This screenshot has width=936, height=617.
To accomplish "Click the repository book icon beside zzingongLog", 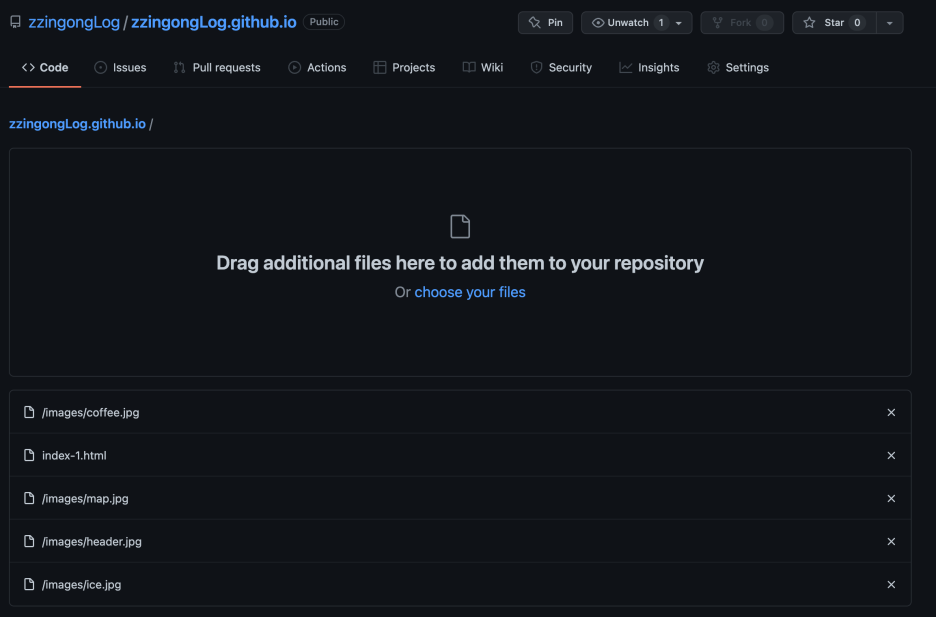I will 16,22.
